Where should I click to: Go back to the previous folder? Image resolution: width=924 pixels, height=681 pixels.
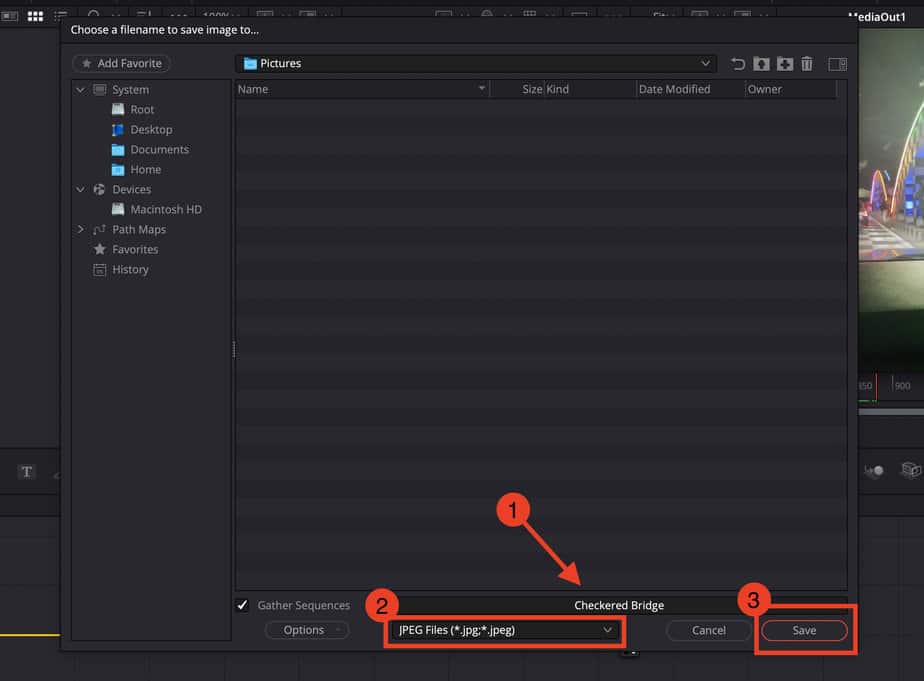tap(738, 64)
